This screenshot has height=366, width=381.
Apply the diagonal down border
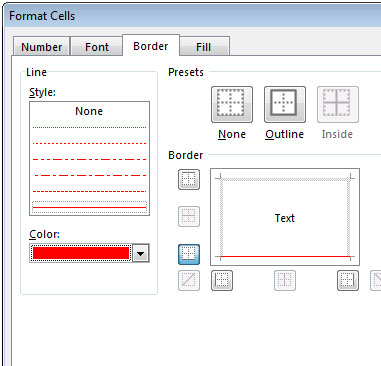point(376,280)
